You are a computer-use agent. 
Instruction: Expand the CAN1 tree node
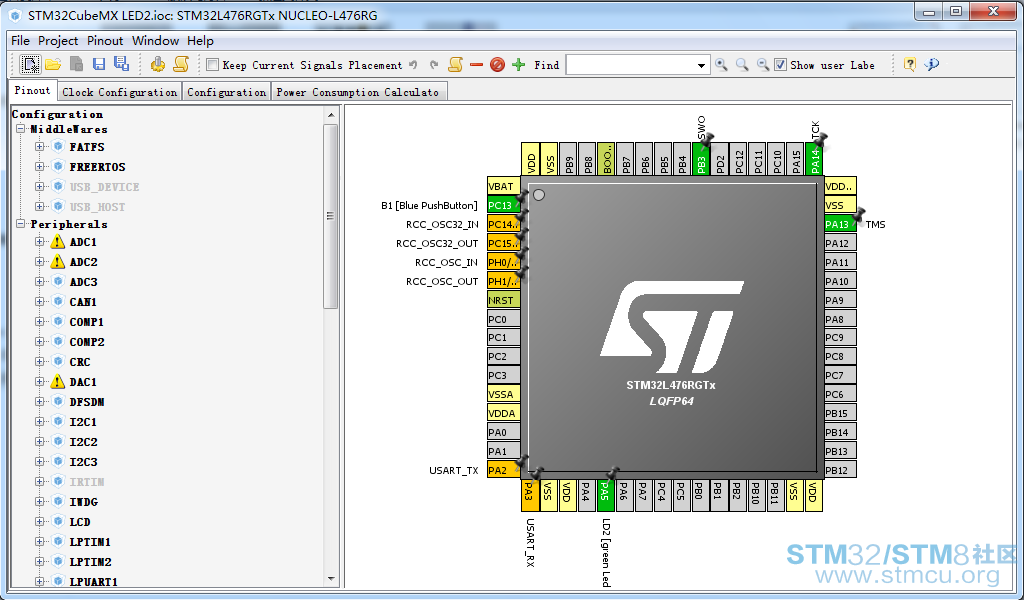coord(40,302)
